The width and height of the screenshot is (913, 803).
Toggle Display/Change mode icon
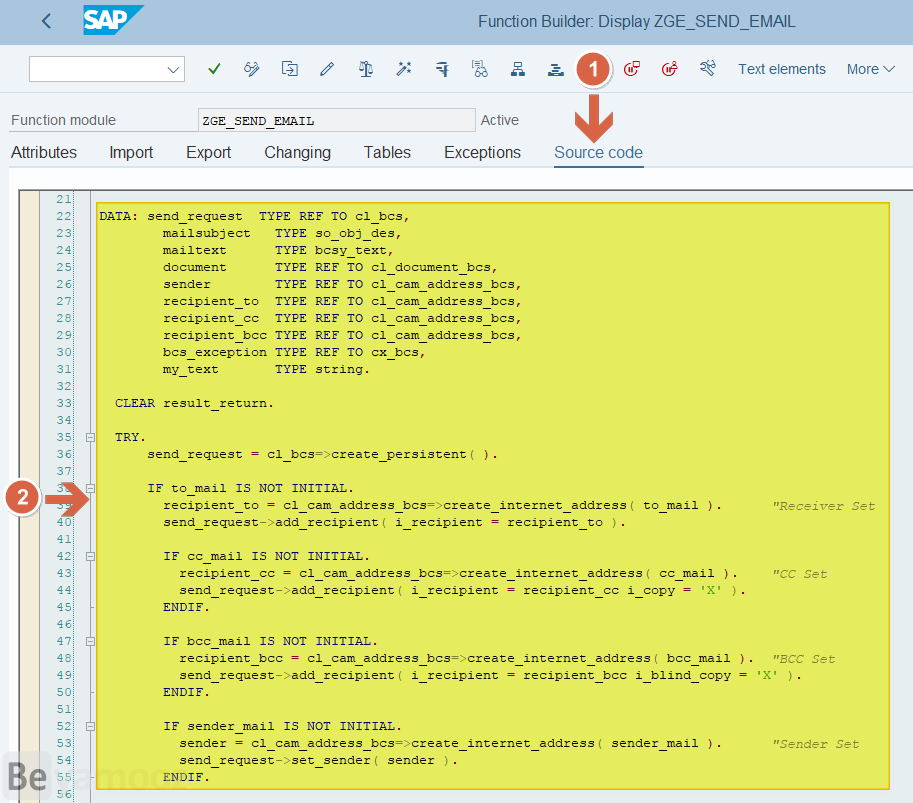point(252,69)
